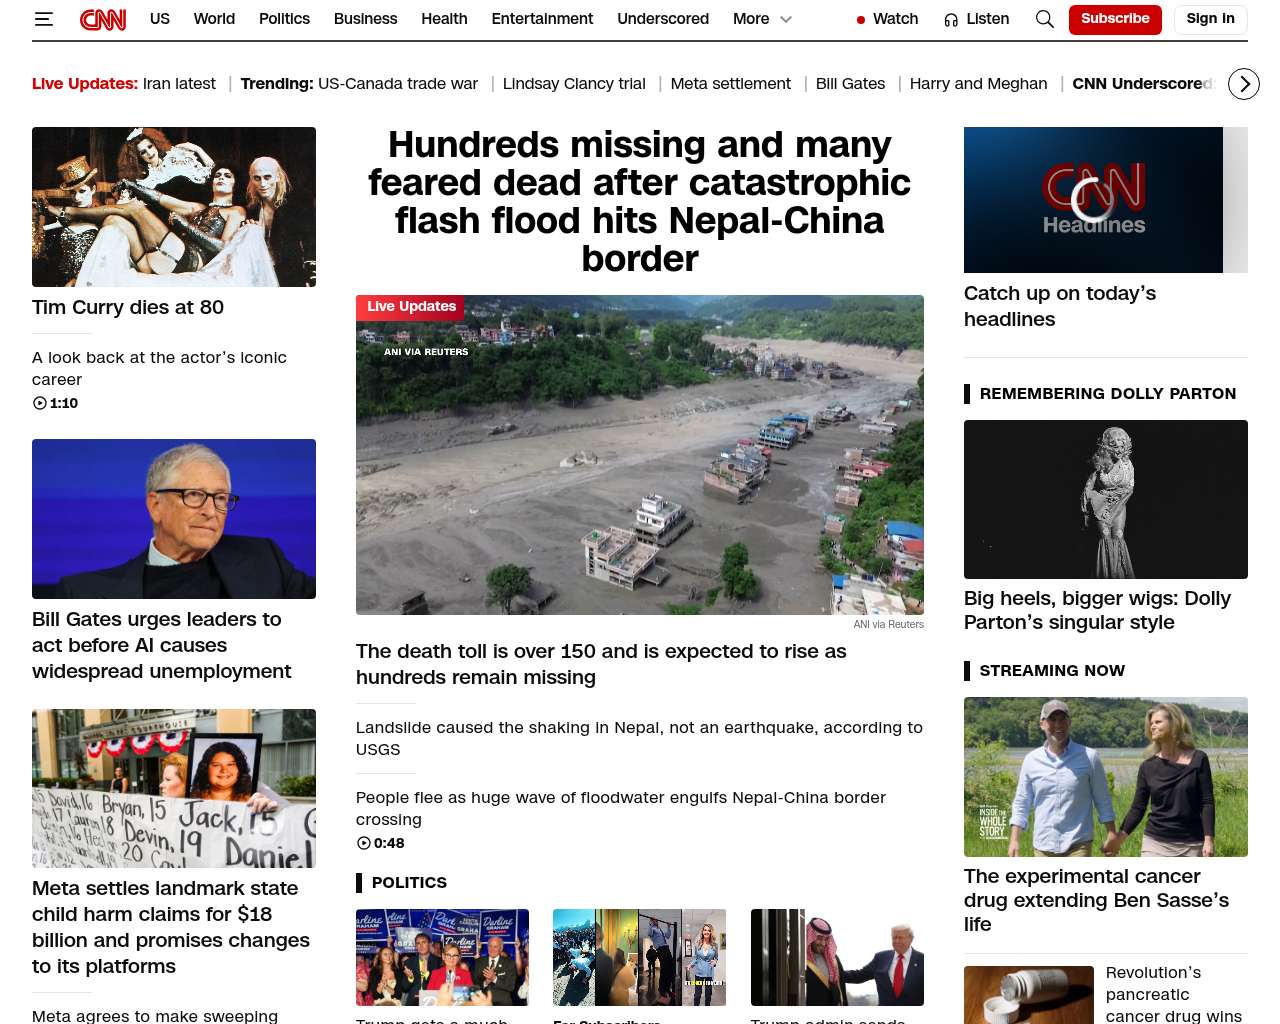Open the POLITICS section header
Image resolution: width=1280 pixels, height=1024 pixels.
tap(409, 882)
